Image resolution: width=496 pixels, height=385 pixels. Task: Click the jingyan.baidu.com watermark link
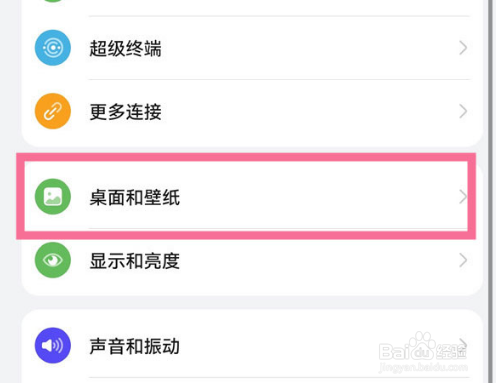[x=423, y=367]
